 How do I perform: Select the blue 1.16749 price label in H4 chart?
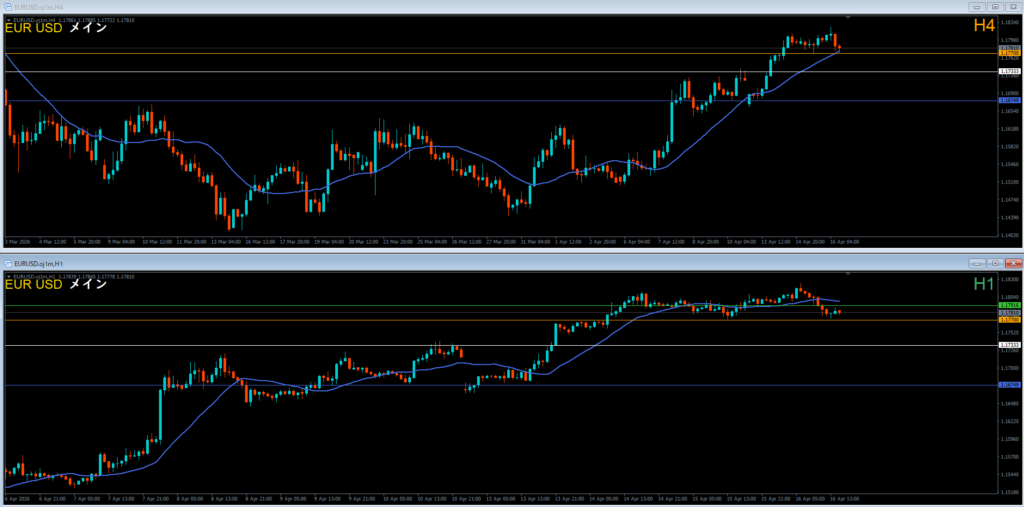pos(1009,101)
